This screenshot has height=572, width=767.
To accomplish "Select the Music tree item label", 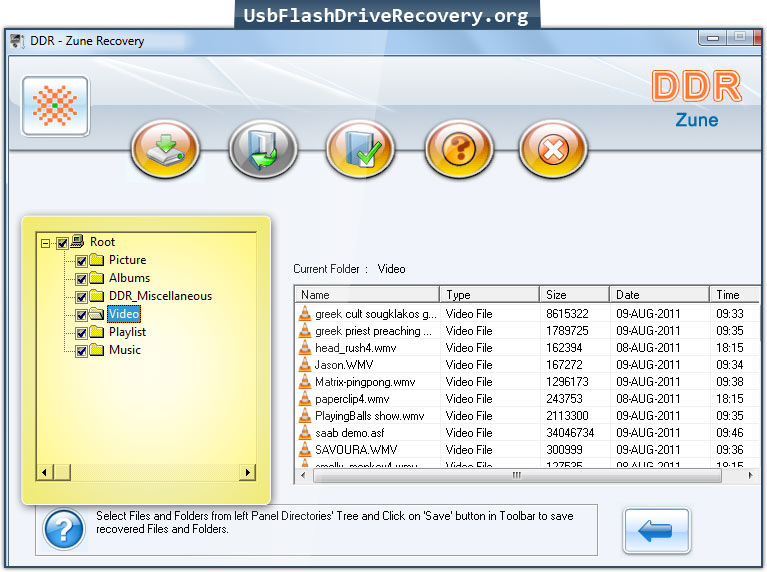I will coord(125,350).
